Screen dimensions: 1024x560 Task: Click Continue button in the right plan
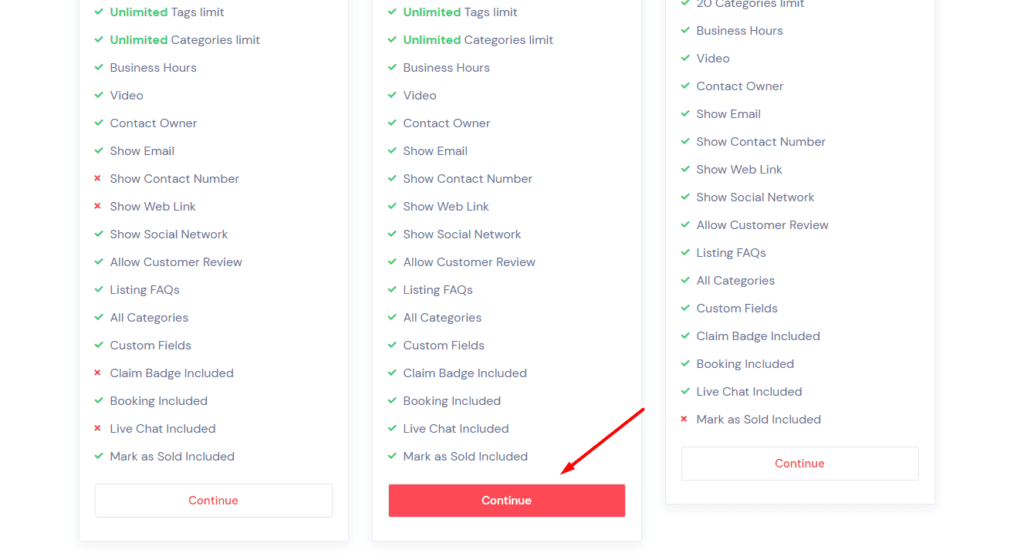(x=799, y=463)
